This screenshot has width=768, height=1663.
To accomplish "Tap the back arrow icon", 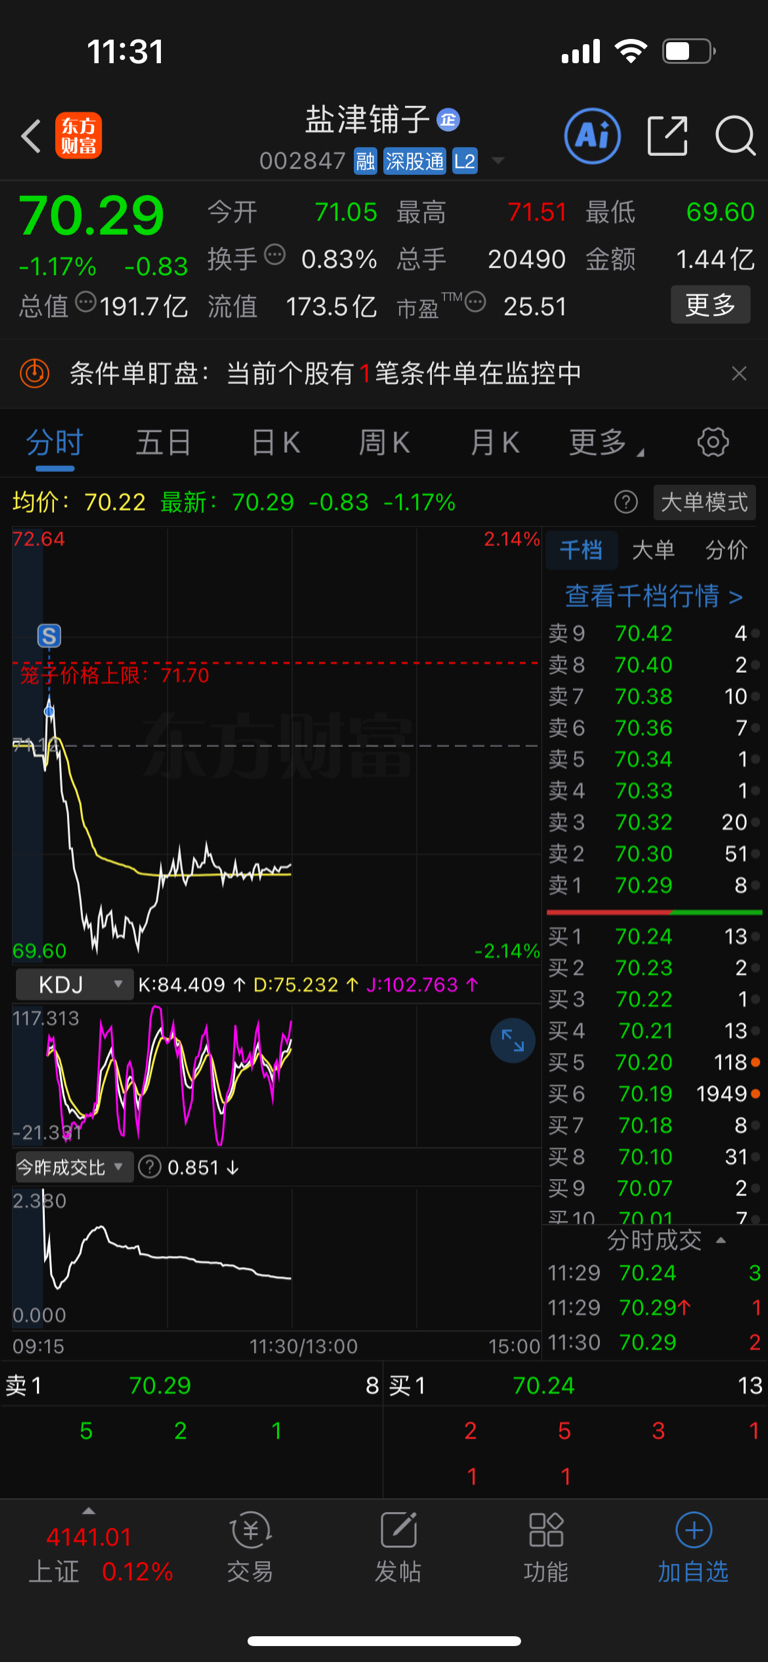I will click(x=31, y=136).
